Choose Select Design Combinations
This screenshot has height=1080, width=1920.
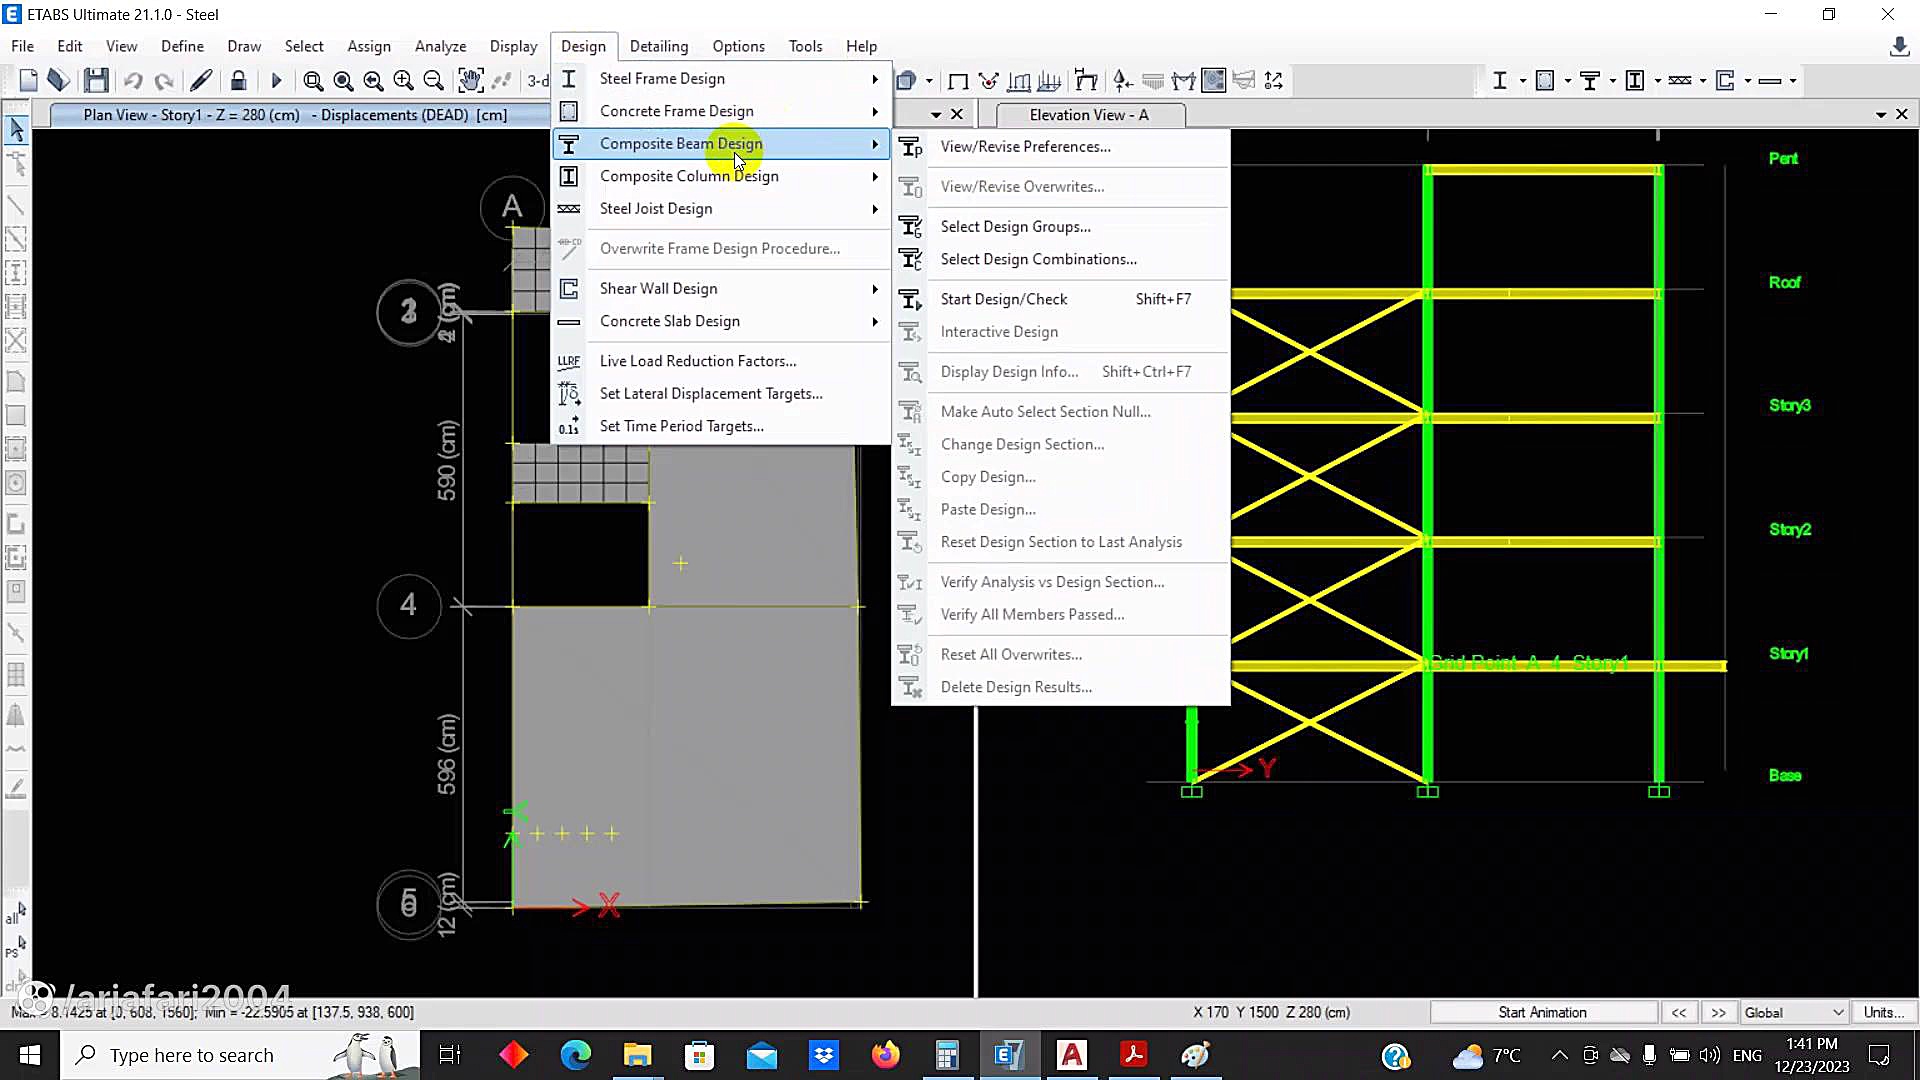click(x=1060, y=259)
